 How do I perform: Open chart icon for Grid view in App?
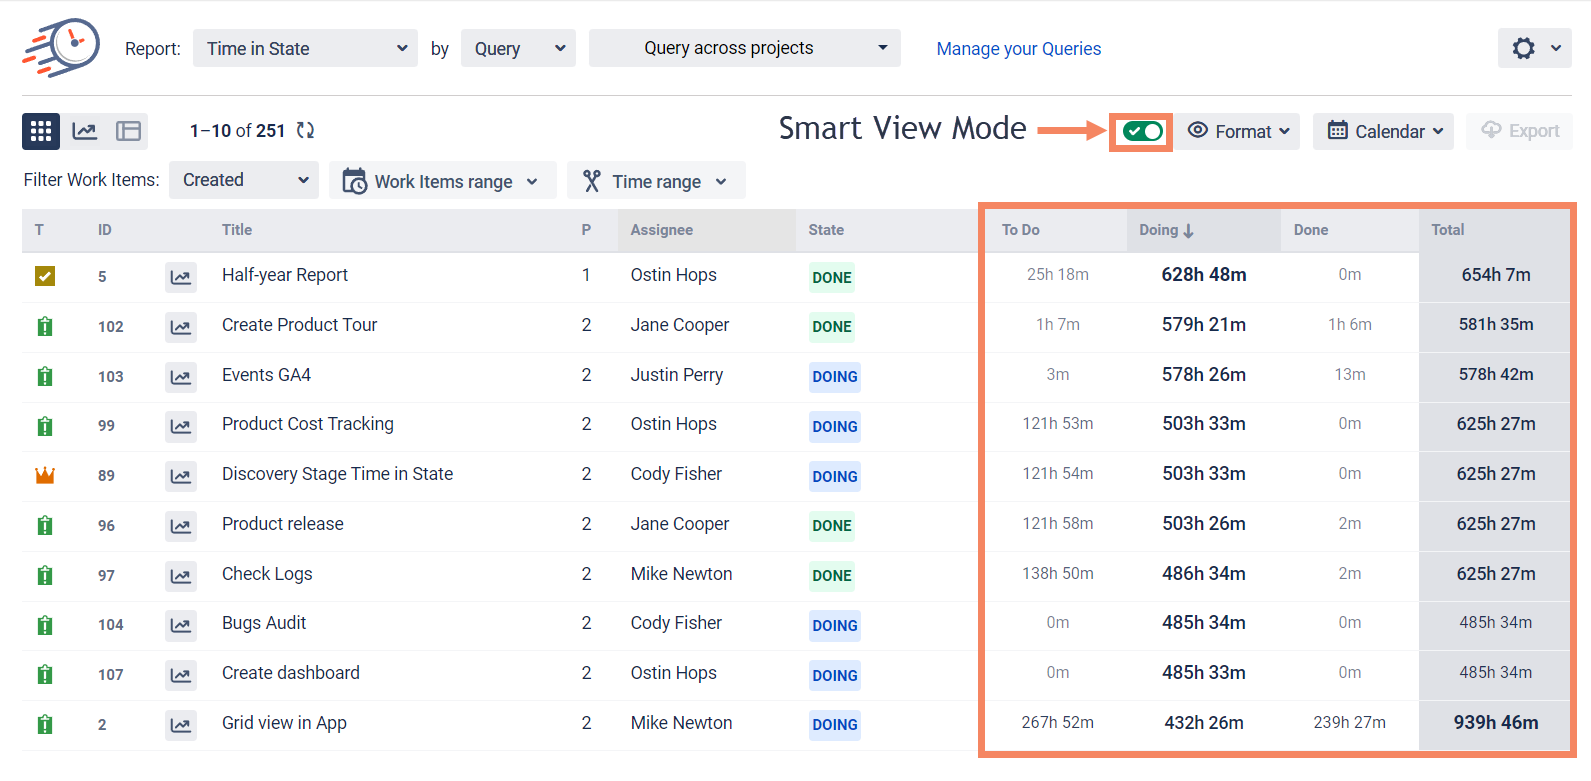(180, 725)
